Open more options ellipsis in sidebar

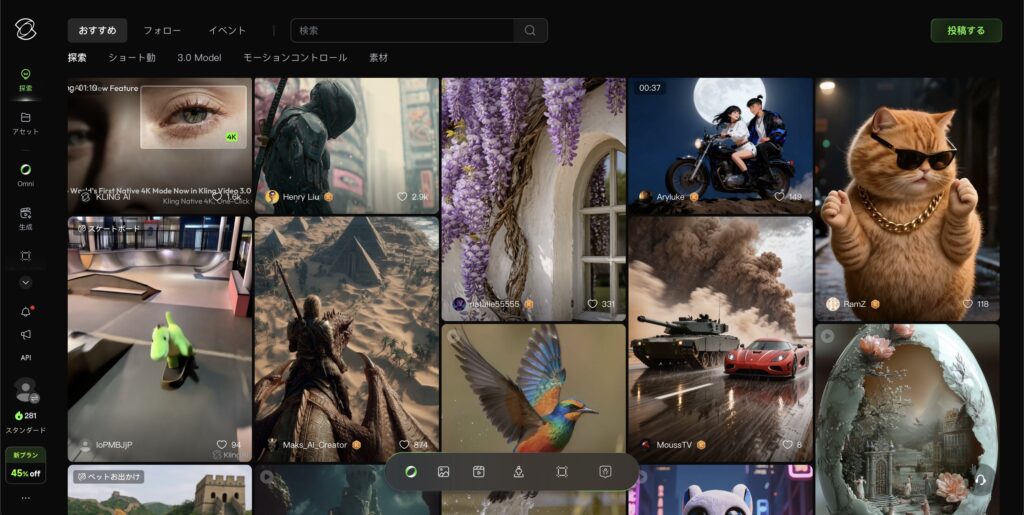(x=25, y=497)
